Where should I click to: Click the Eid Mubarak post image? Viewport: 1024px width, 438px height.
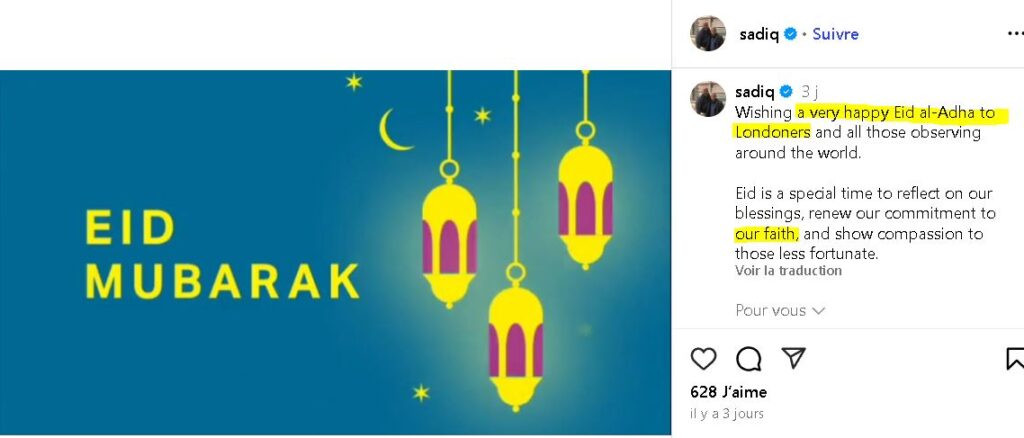(x=335, y=252)
